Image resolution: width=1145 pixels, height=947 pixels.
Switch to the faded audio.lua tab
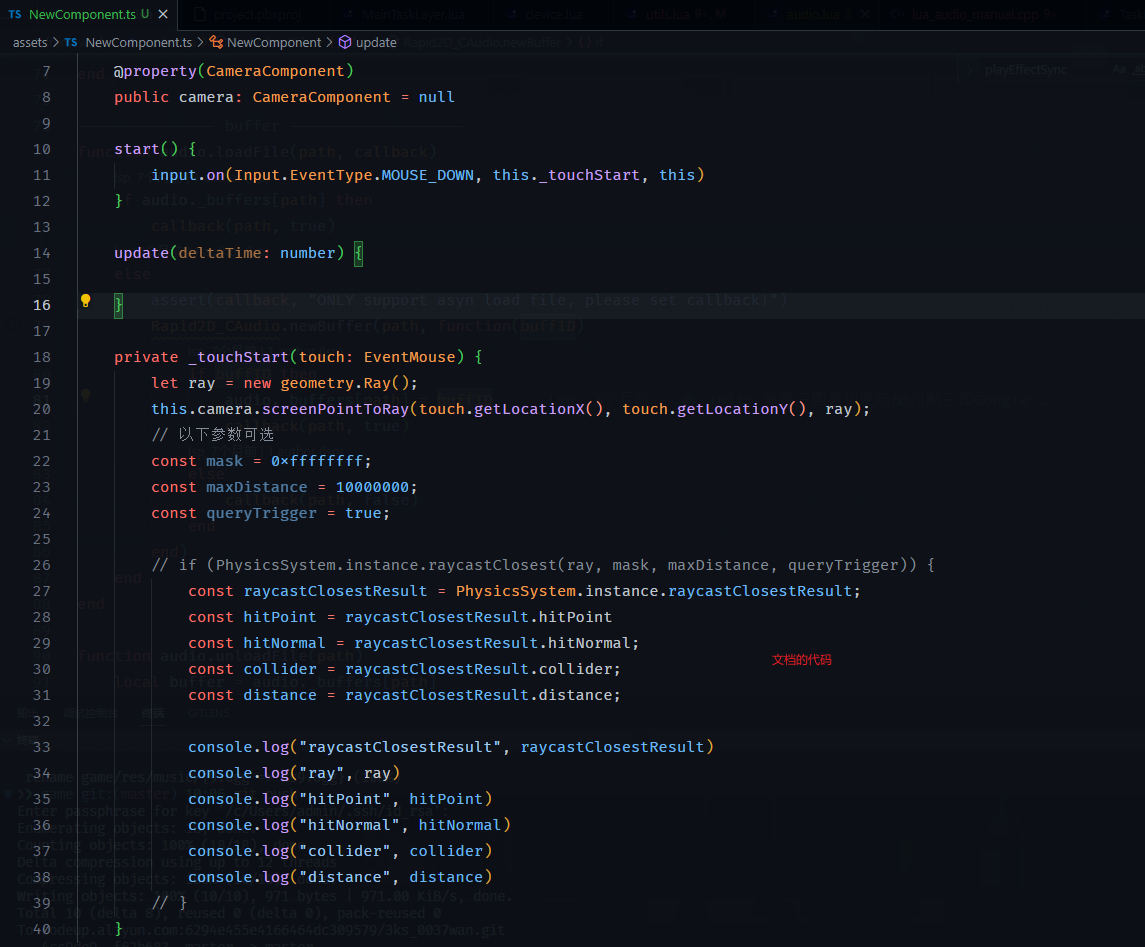813,14
